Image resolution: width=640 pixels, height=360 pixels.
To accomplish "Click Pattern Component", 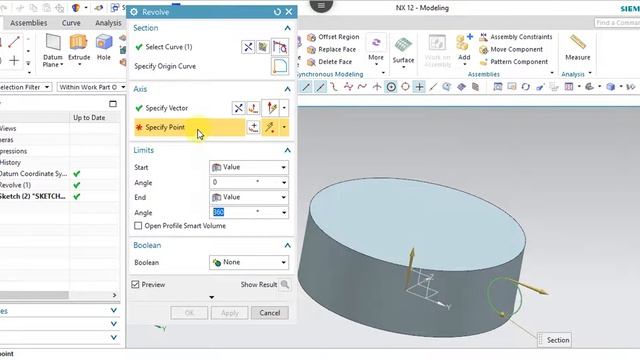I will click(513, 62).
